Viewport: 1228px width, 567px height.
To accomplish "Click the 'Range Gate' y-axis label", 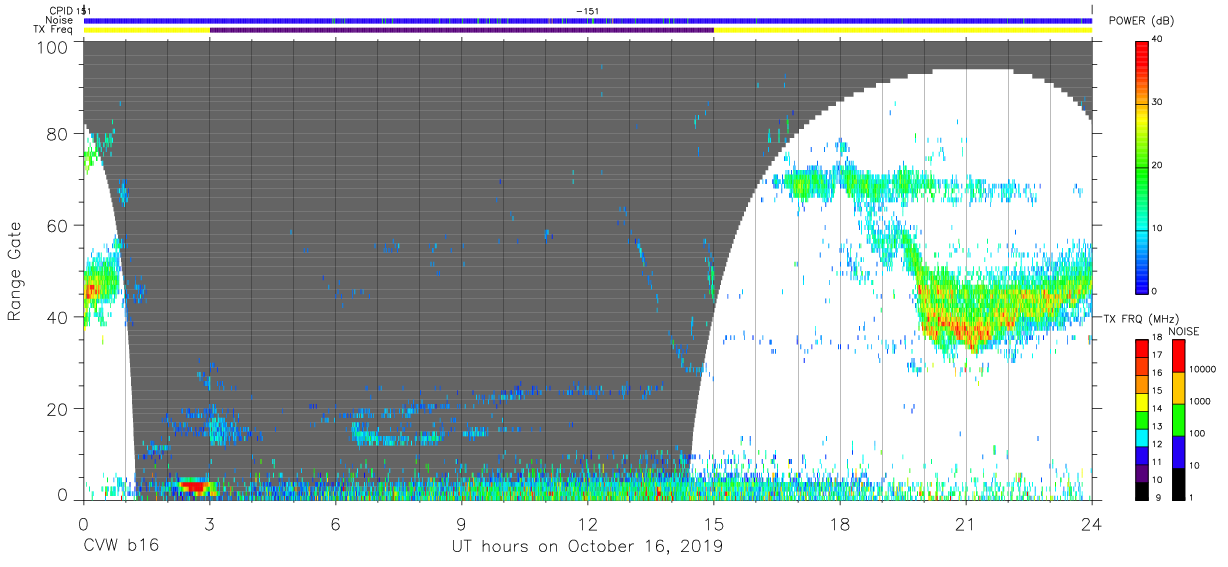I will [x=15, y=271].
